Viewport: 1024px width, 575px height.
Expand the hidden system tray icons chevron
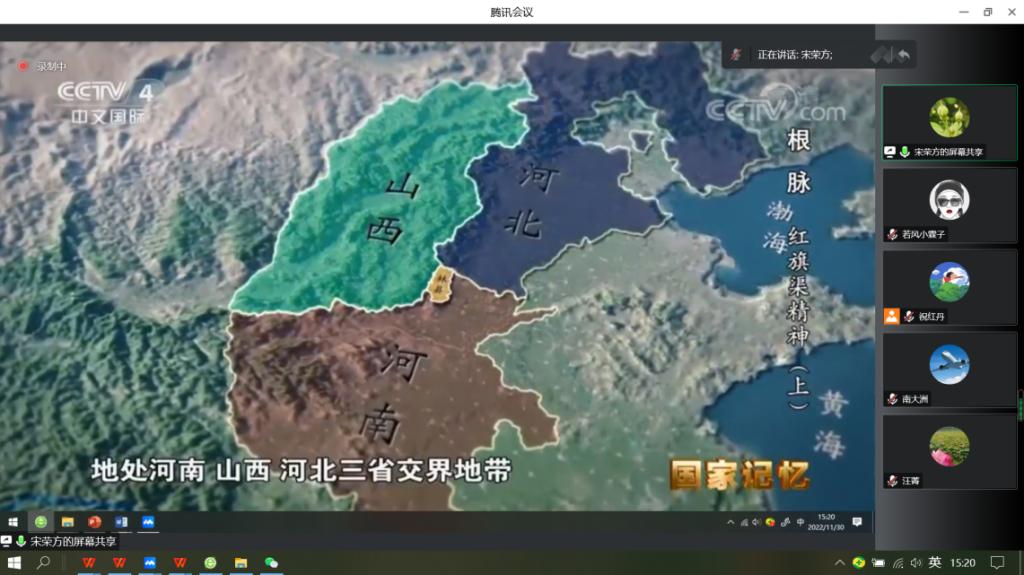click(x=840, y=563)
